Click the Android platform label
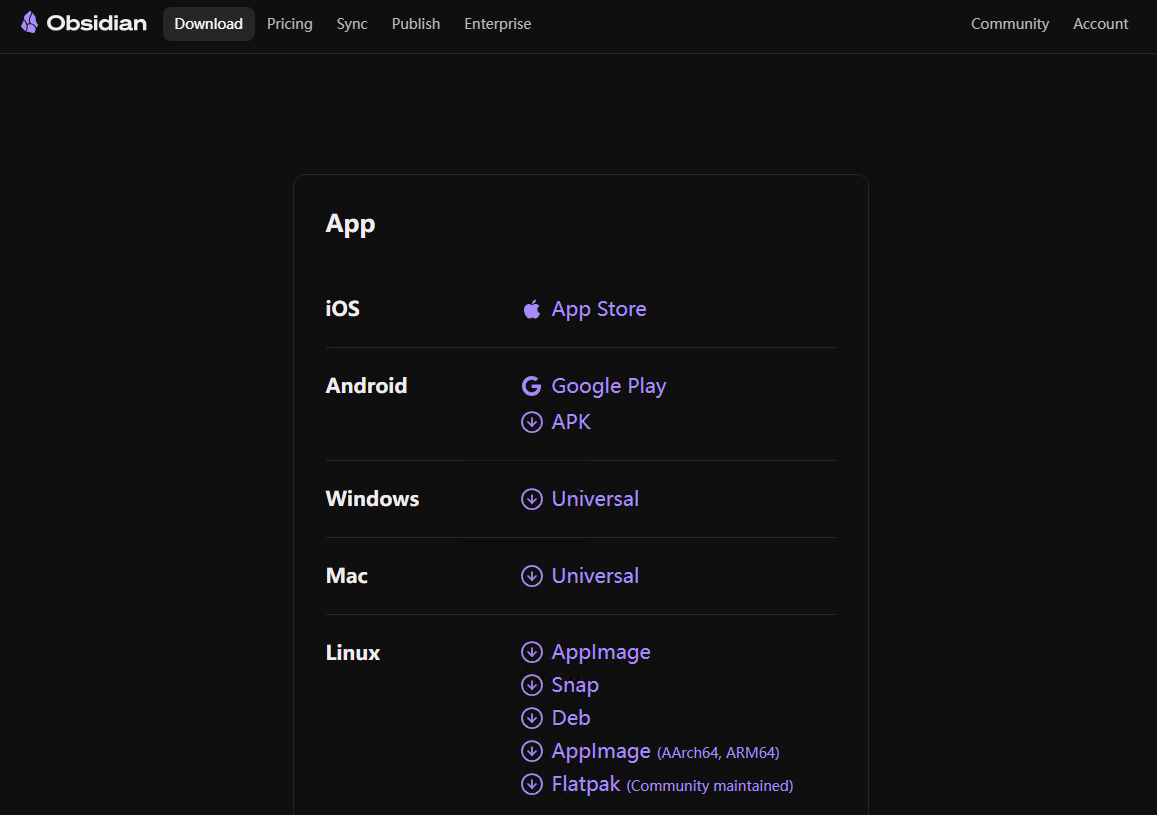Screen dimensions: 1157x815 [x=367, y=386]
